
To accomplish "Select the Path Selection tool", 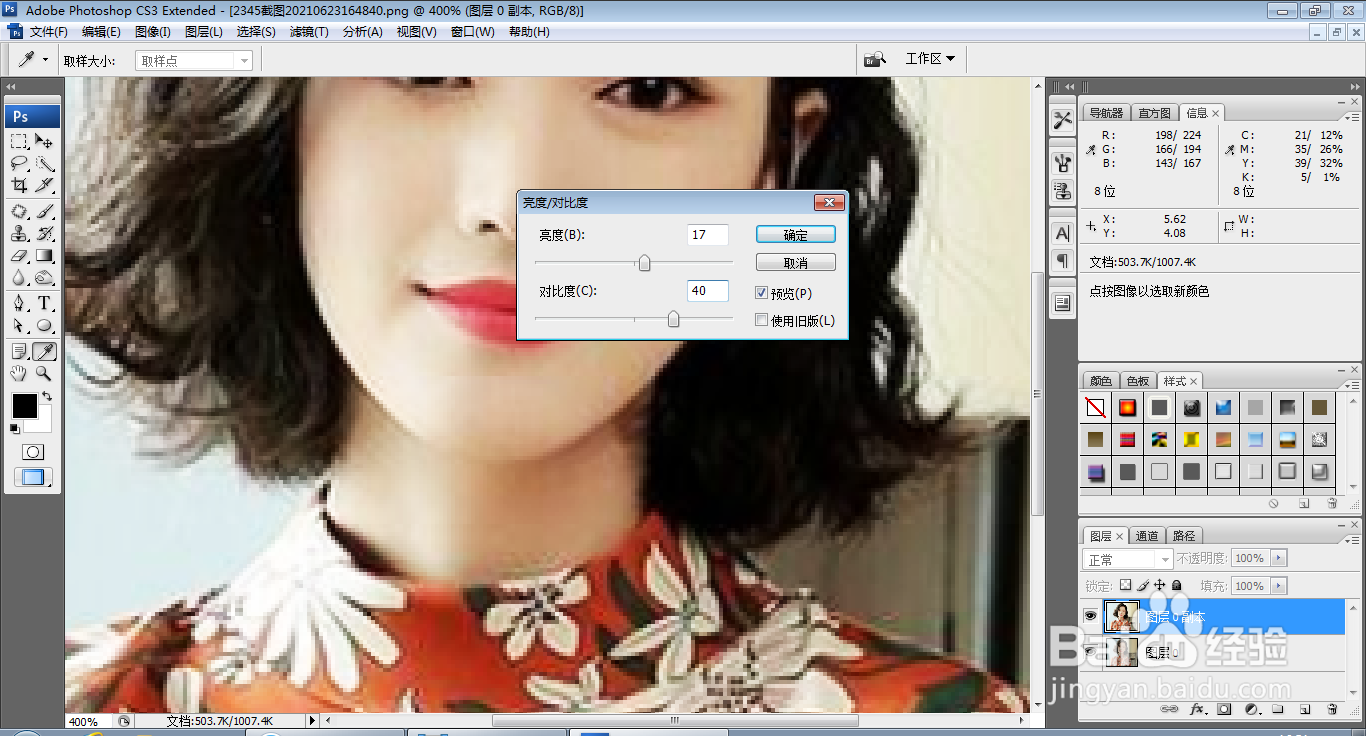I will coord(19,326).
